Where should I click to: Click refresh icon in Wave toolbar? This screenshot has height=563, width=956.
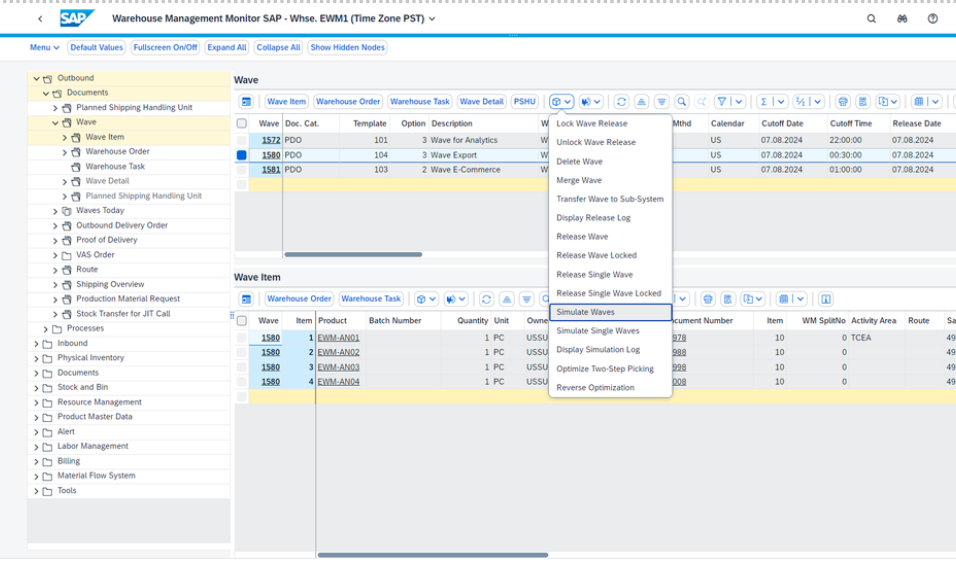tap(621, 102)
